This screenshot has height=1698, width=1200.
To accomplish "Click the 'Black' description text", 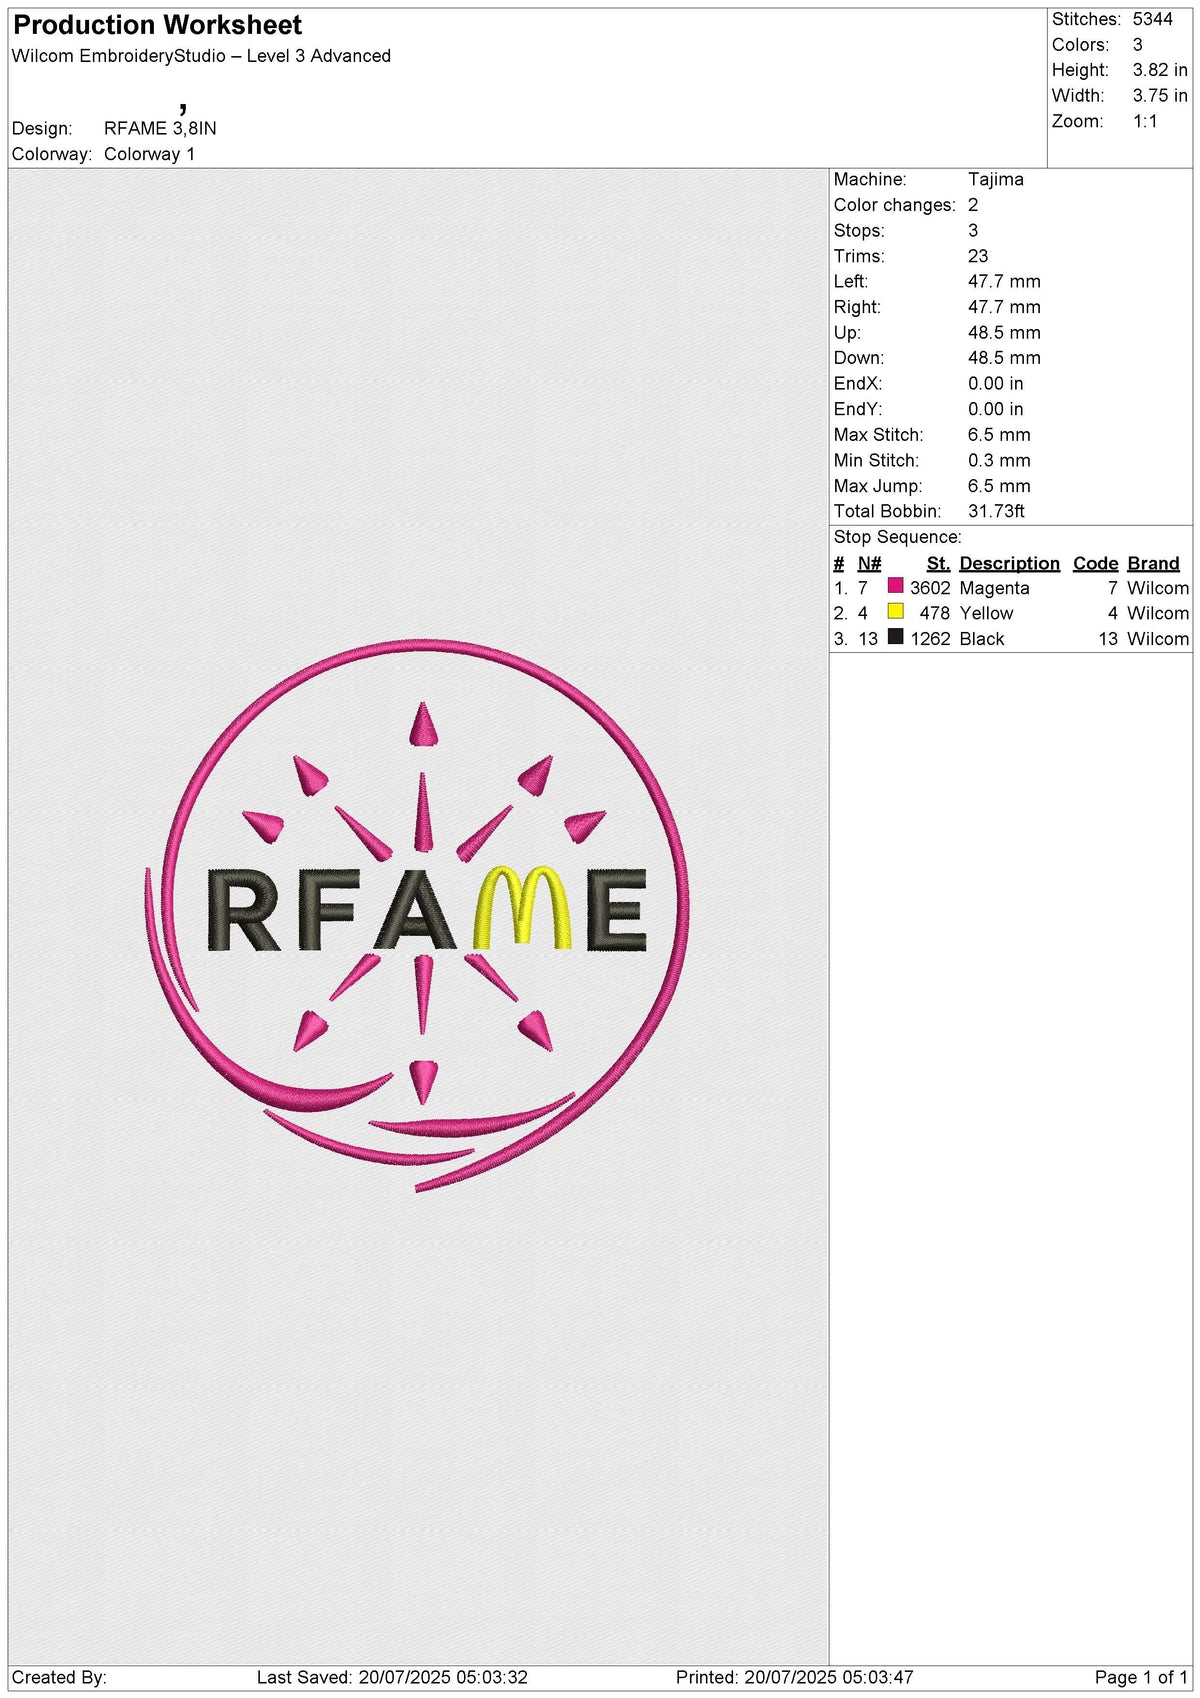I will pyautogui.click(x=982, y=639).
